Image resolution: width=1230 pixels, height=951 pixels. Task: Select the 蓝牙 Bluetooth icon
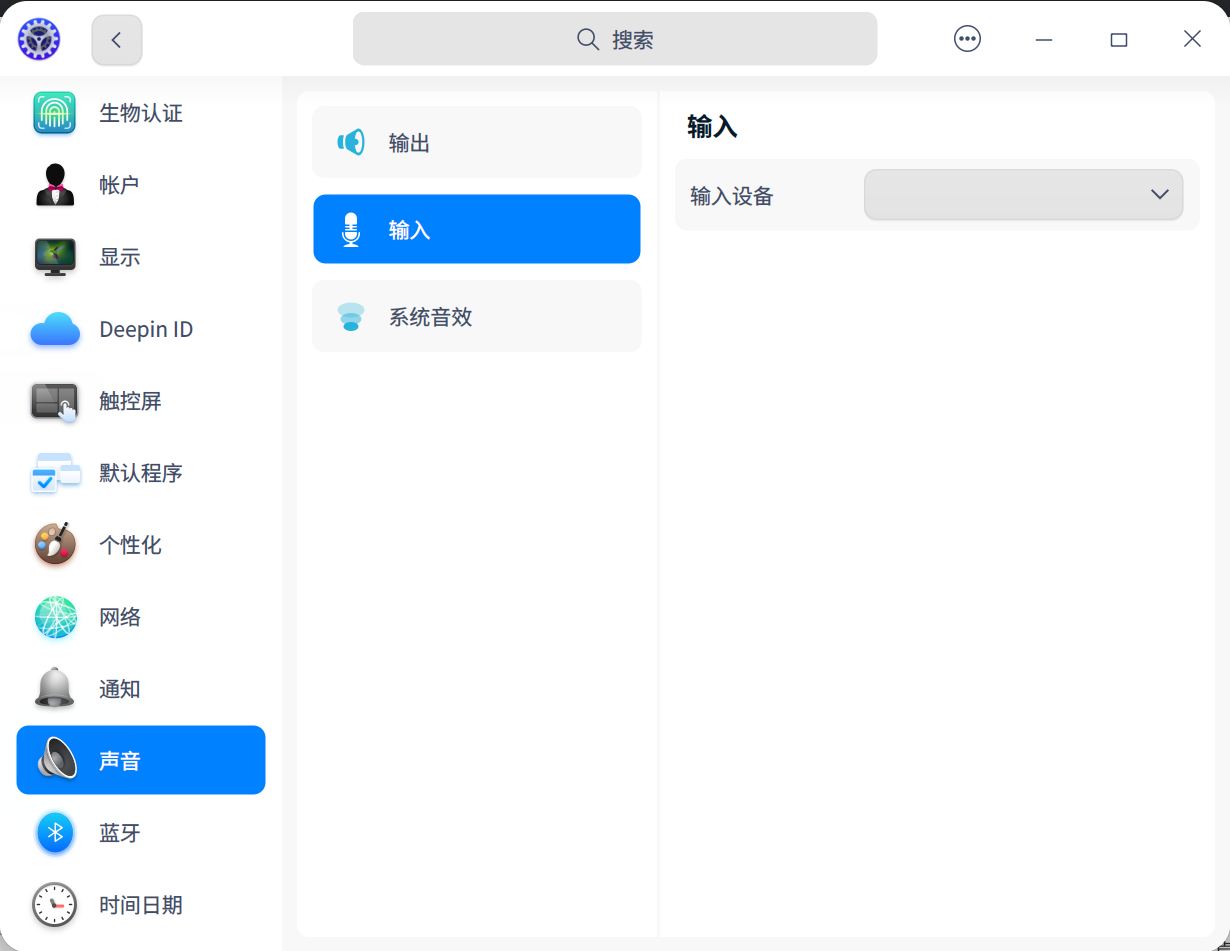(x=54, y=832)
